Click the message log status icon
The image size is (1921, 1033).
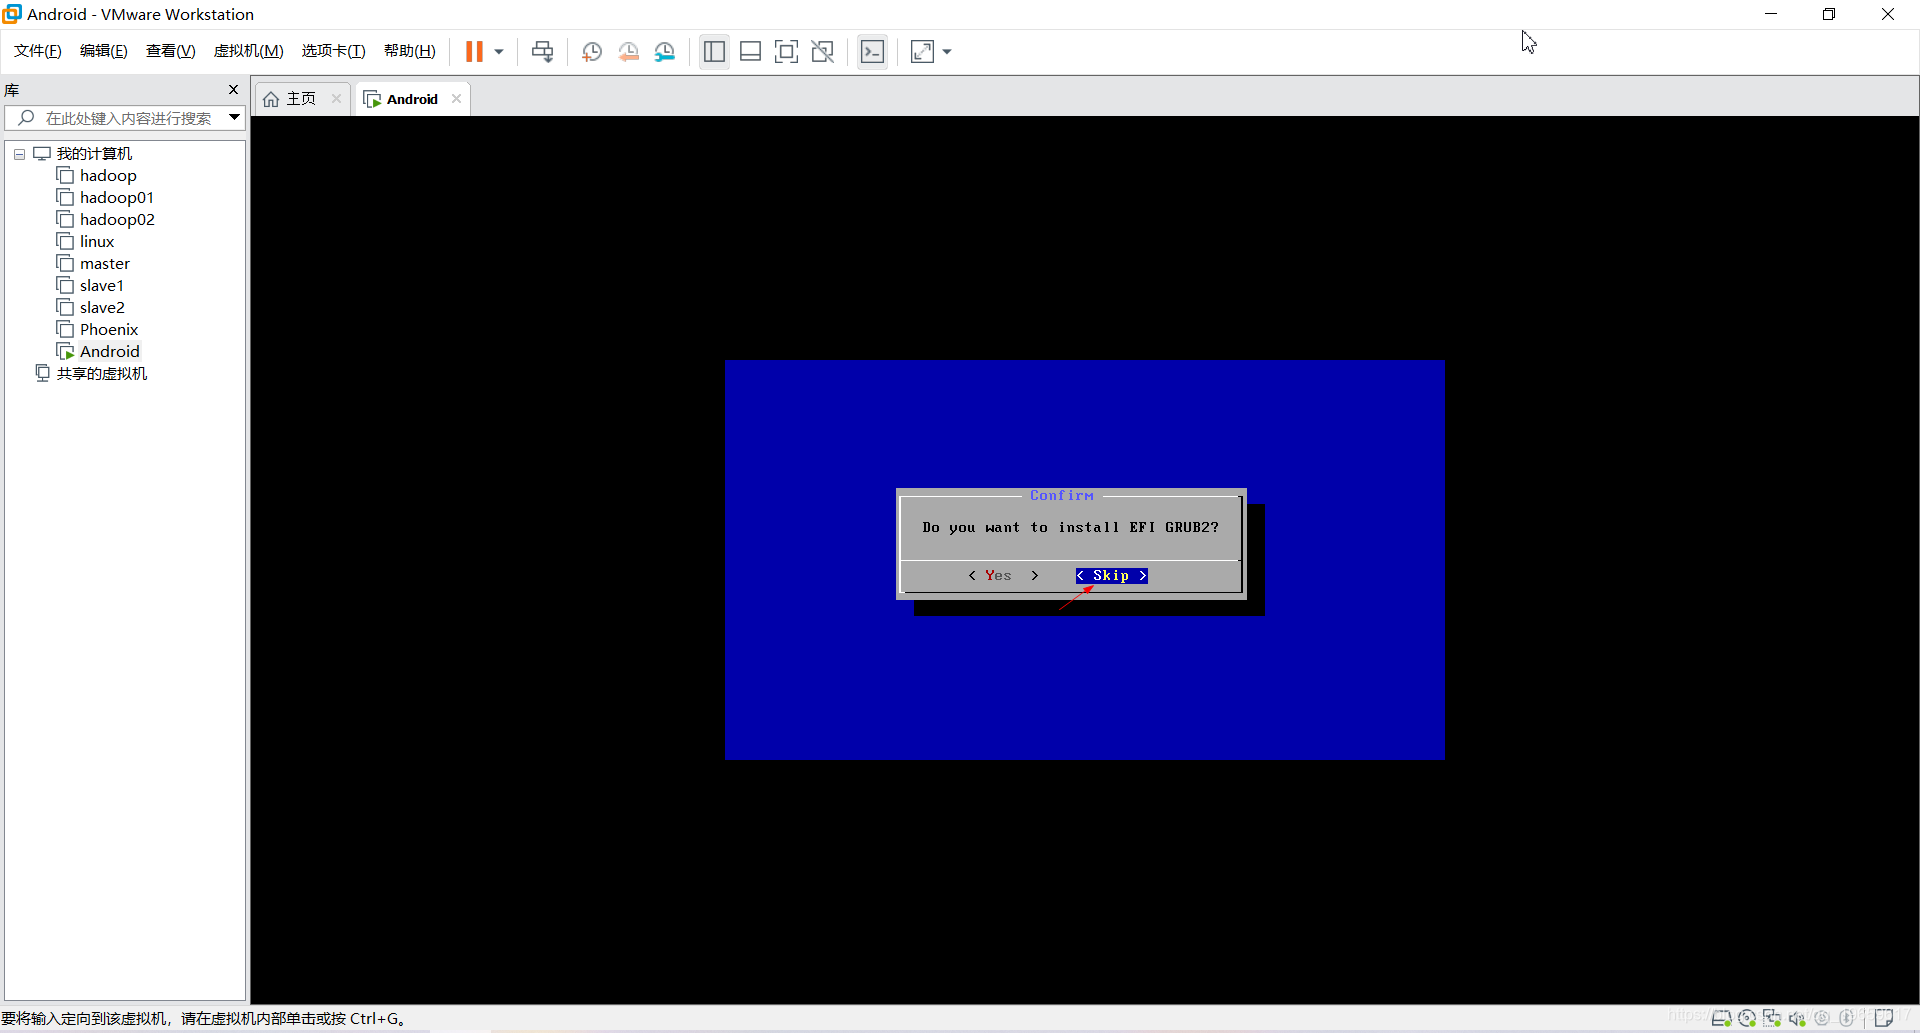click(1884, 1018)
